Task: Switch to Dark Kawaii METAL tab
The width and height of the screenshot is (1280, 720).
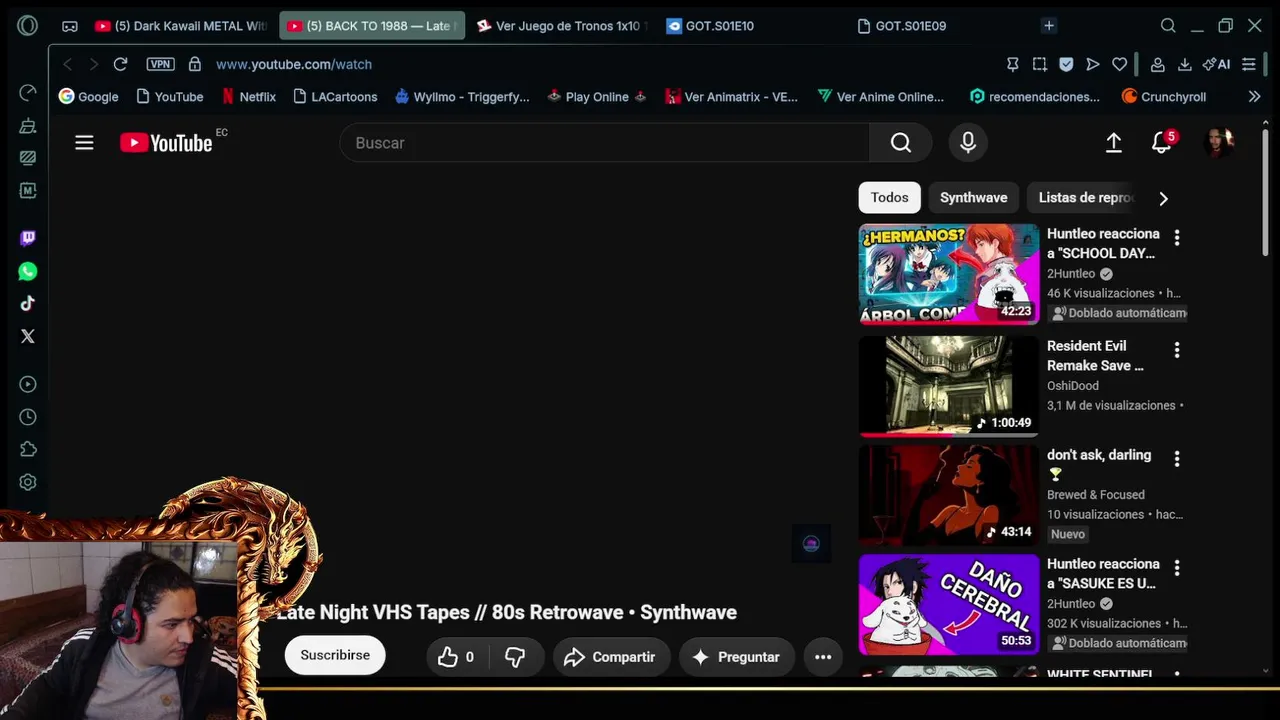Action: 180,26
